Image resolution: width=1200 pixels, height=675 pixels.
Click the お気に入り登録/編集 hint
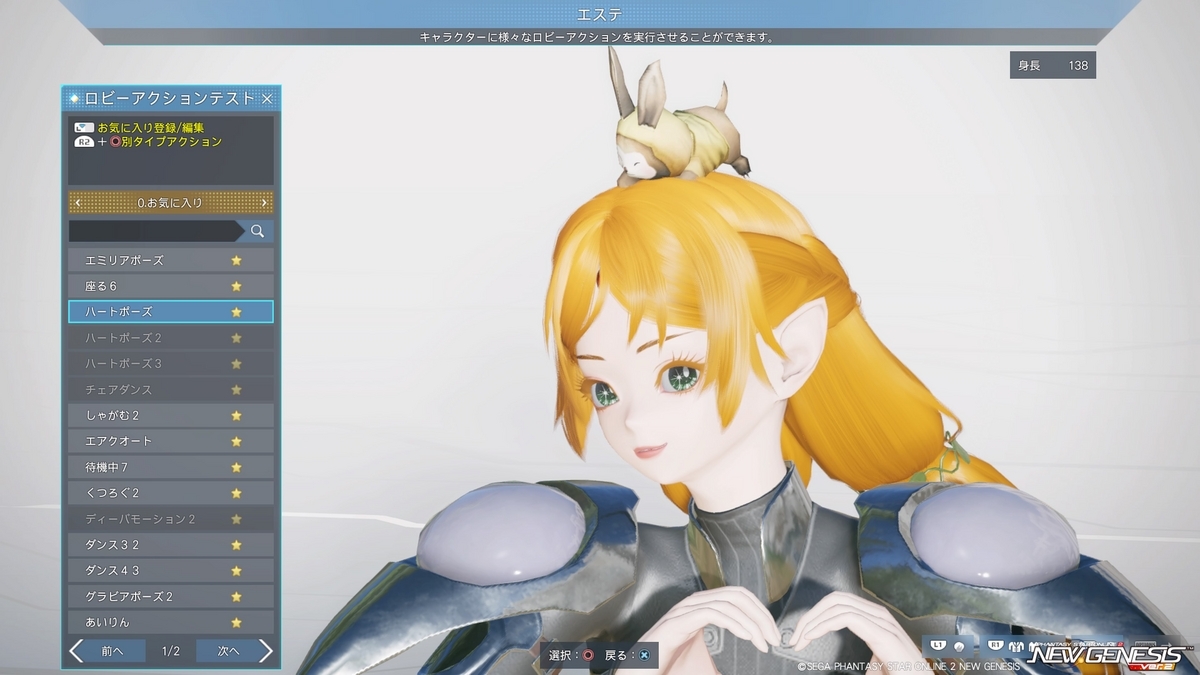point(151,128)
